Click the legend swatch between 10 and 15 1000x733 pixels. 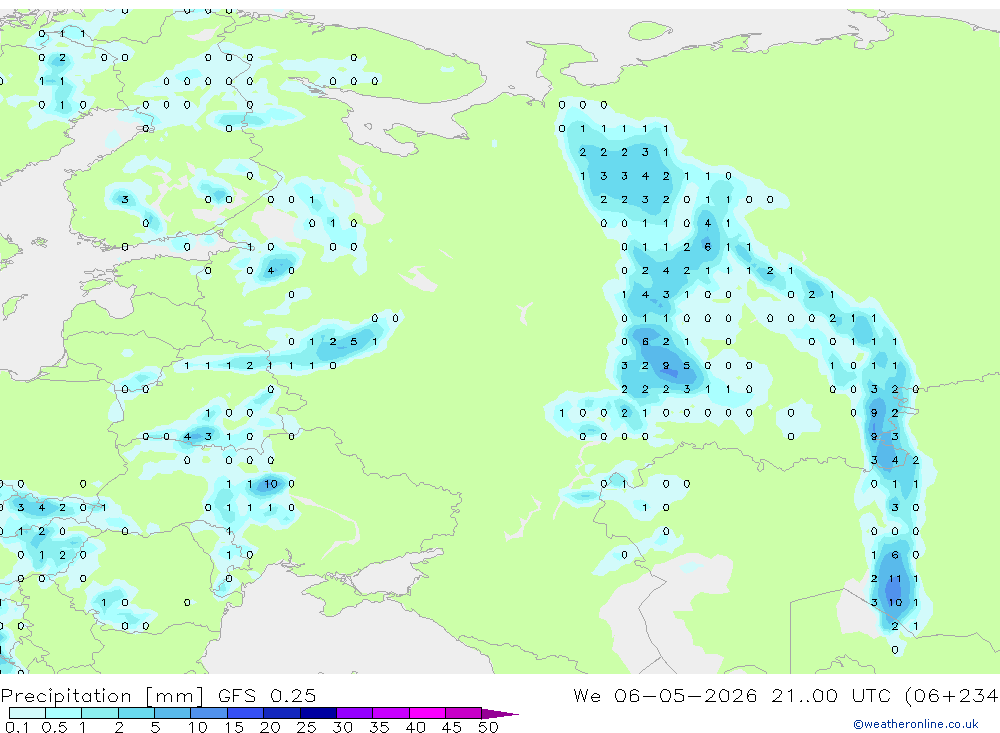tap(209, 713)
